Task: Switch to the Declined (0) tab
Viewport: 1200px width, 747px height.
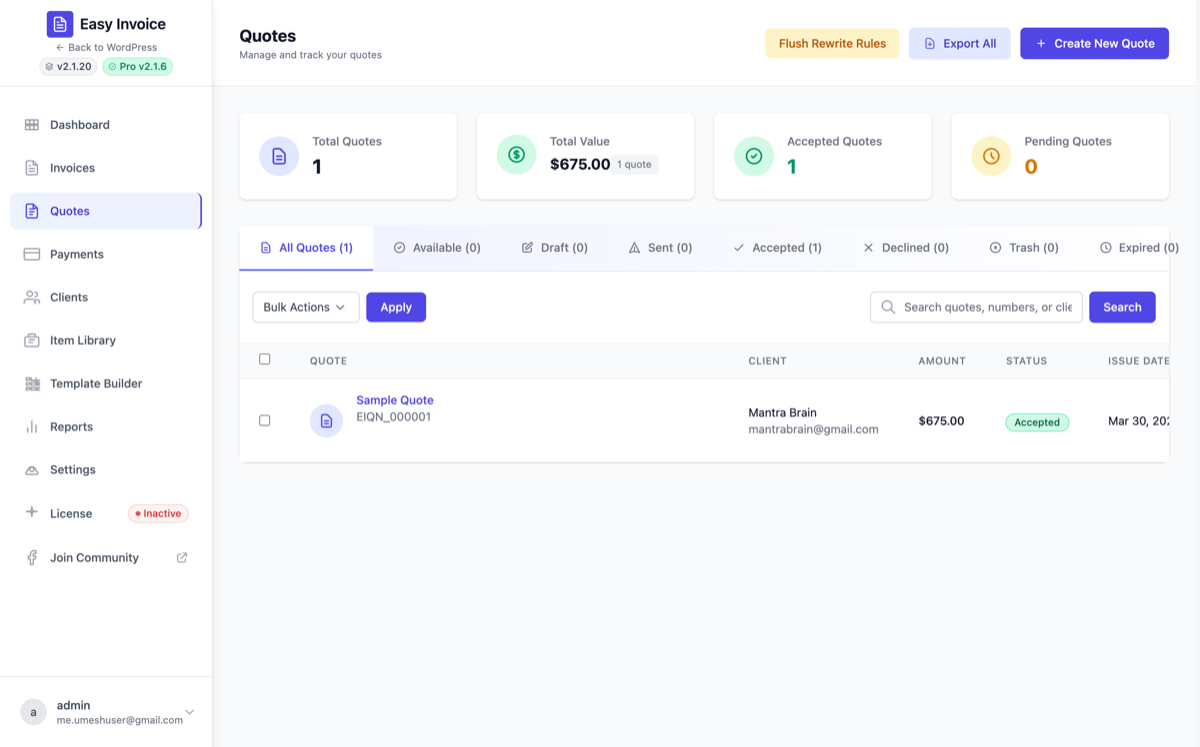Action: click(x=906, y=248)
